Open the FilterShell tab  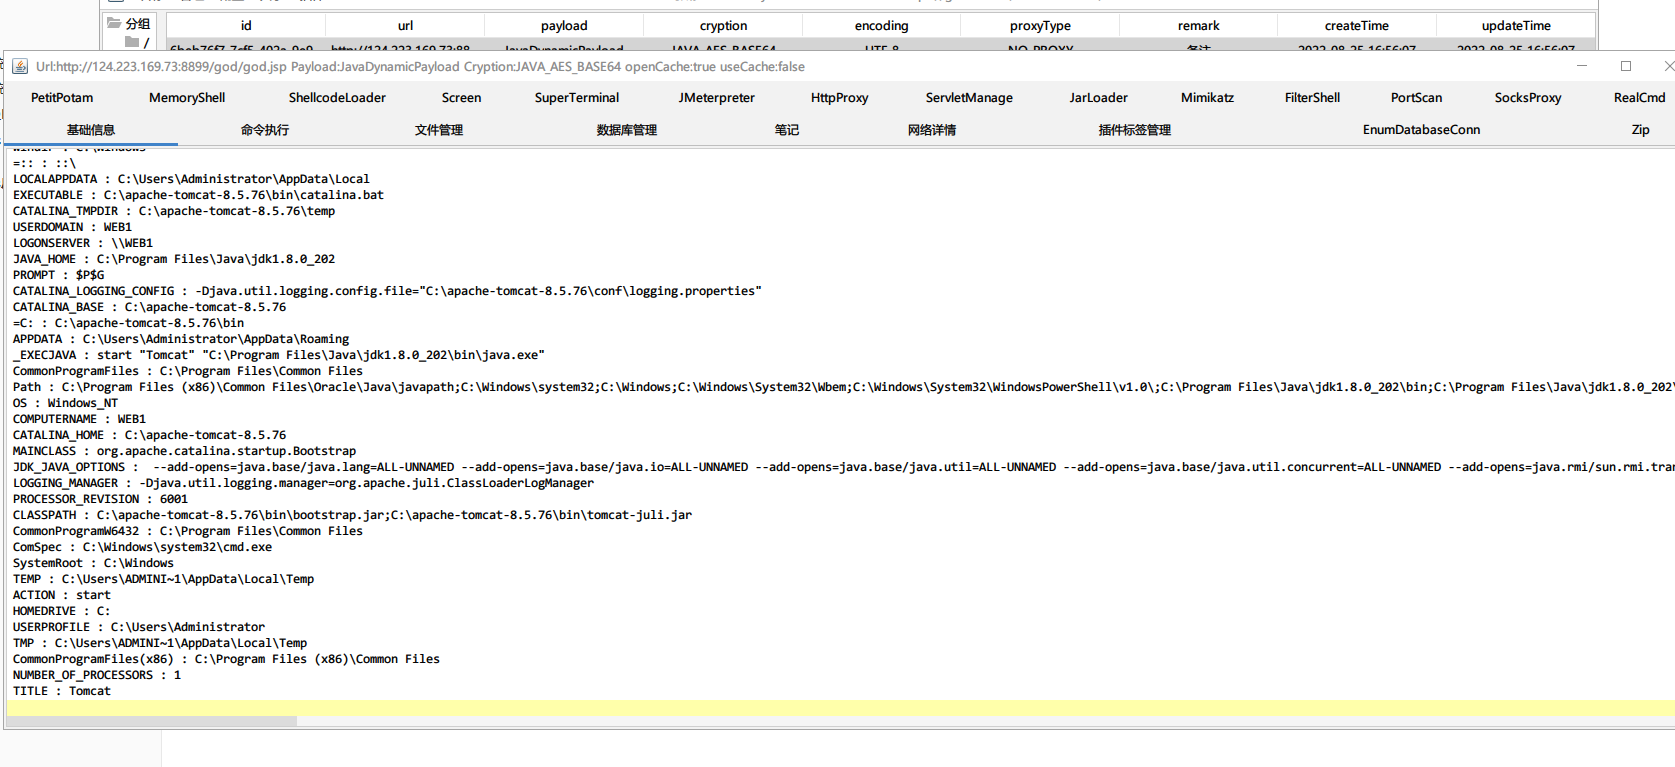click(x=1312, y=98)
